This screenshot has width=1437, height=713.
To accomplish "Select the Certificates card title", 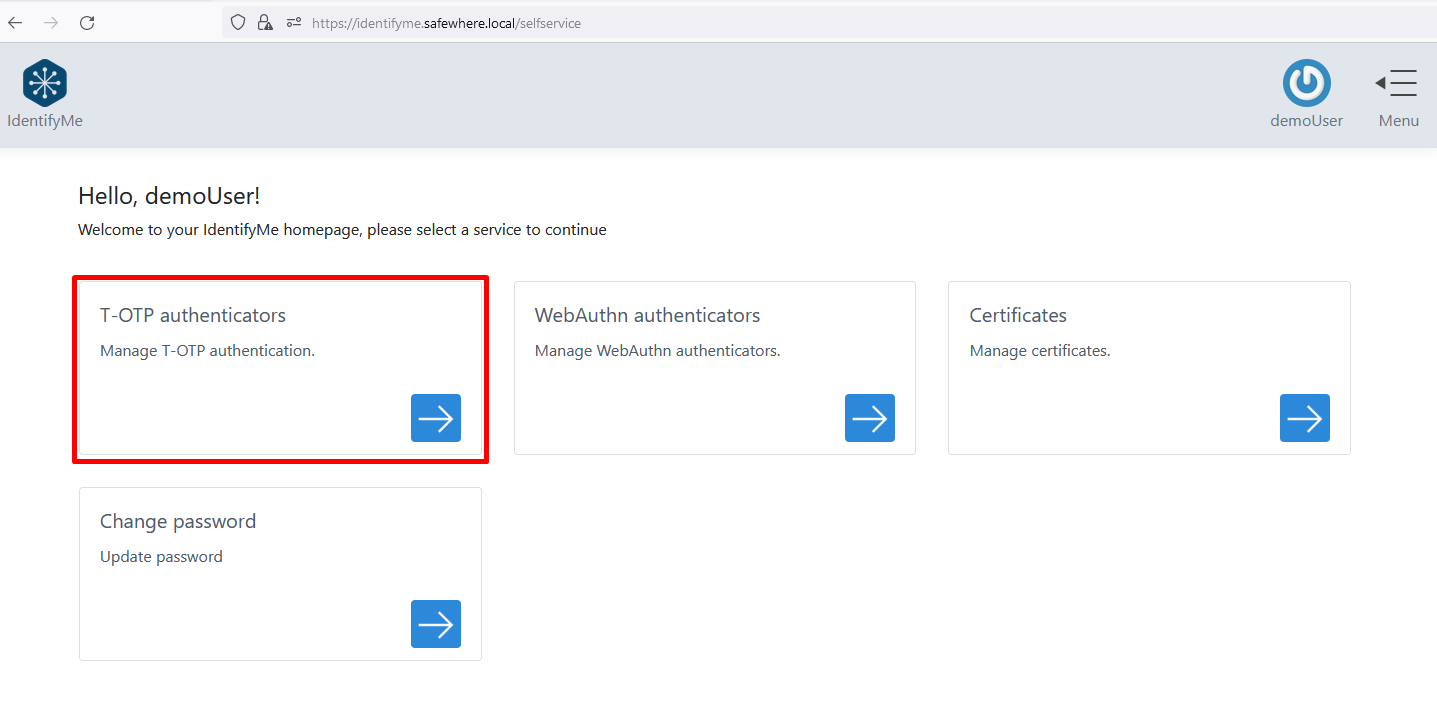I will tap(1018, 315).
